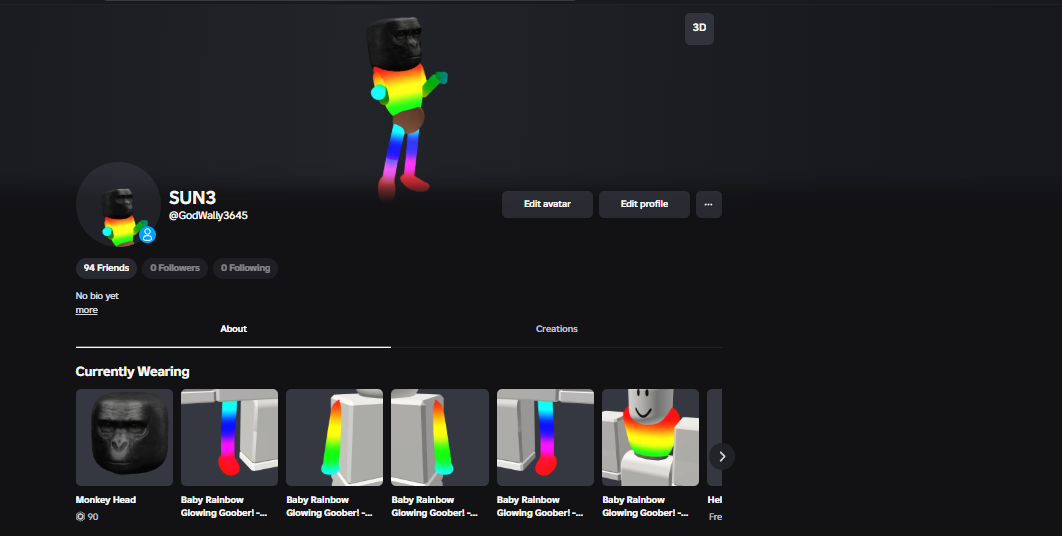Open the rainbow torso item thumbnail
The image size is (1062, 536).
click(650, 437)
